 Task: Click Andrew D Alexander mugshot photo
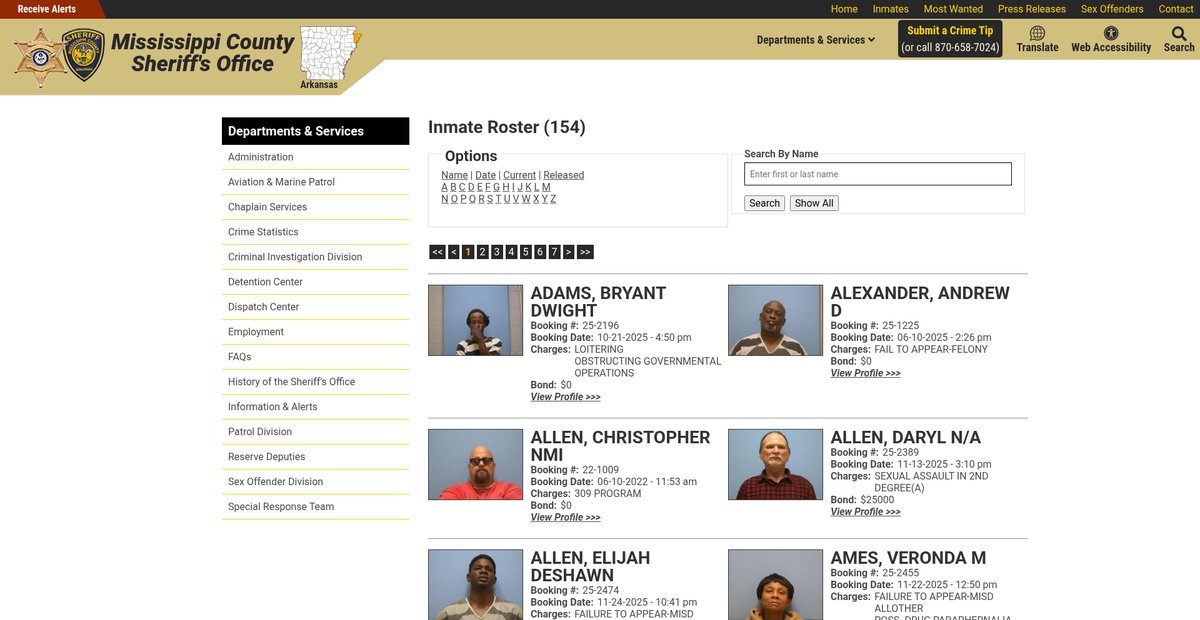(775, 320)
